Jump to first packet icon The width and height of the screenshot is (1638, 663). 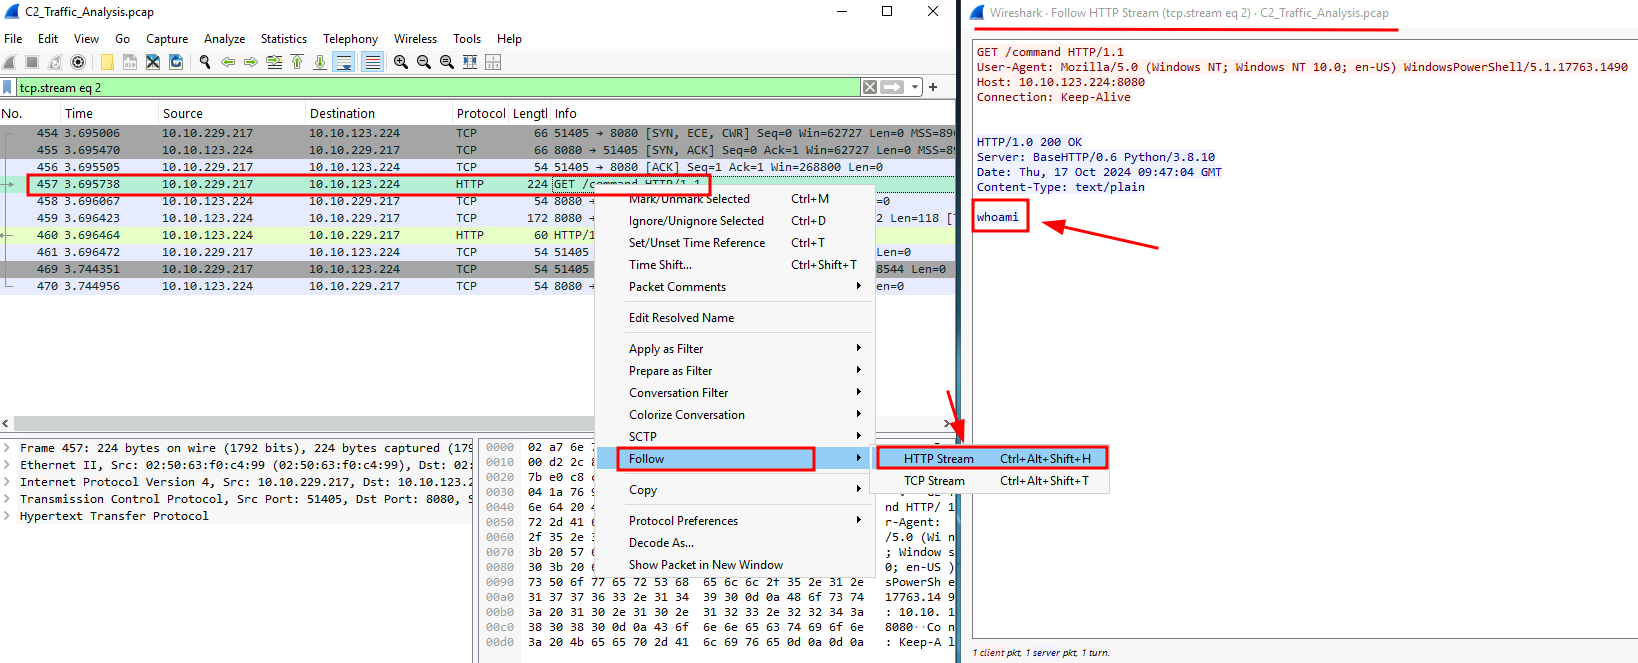coord(297,62)
